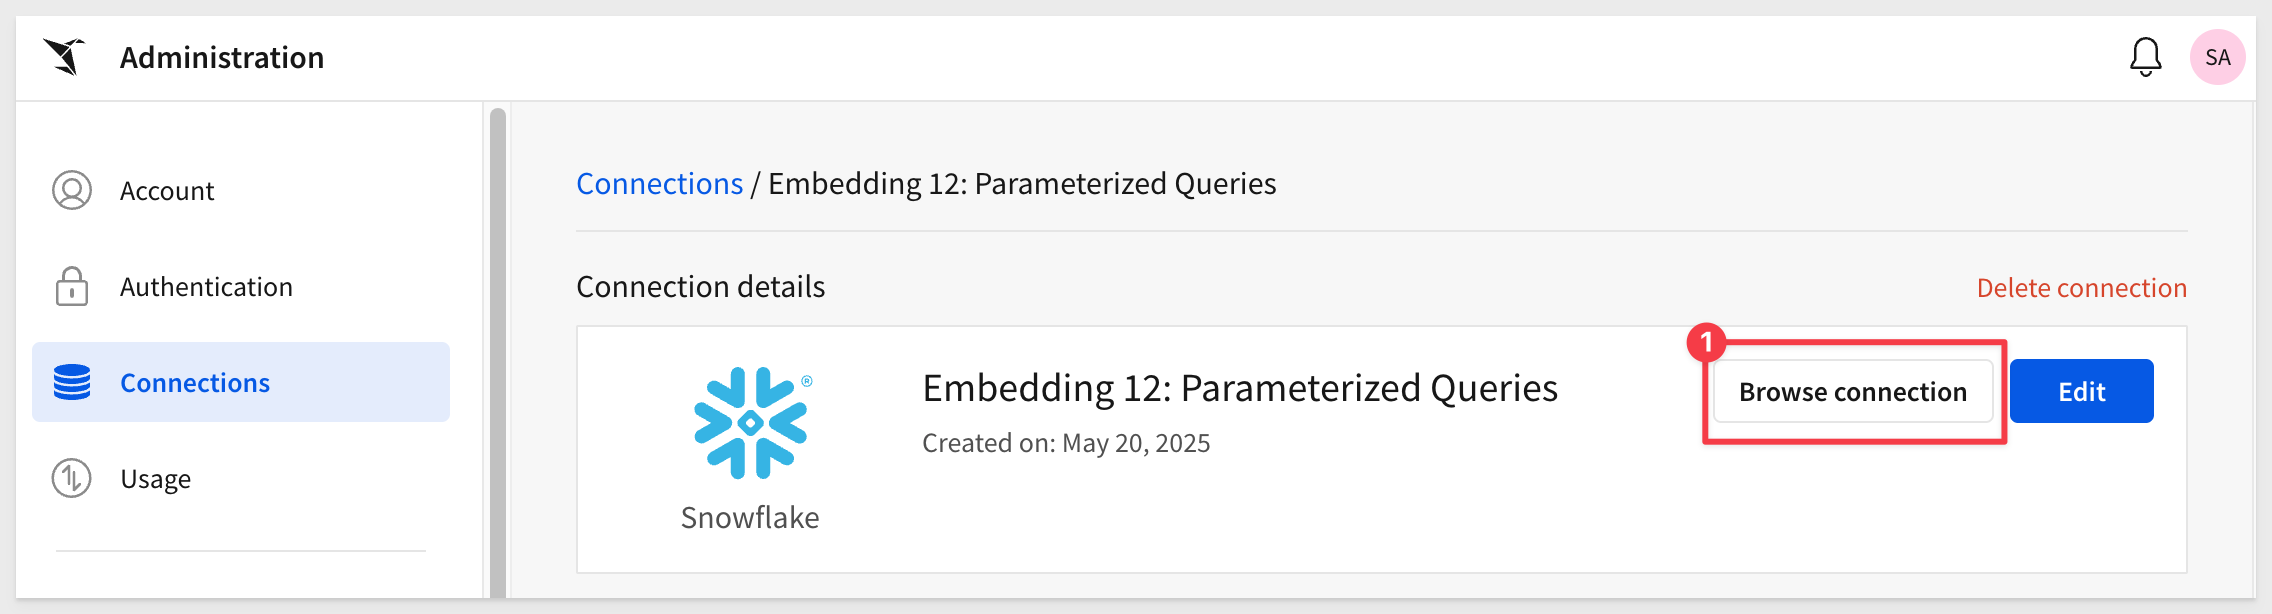The width and height of the screenshot is (2272, 614).
Task: Click the Authentication lock icon
Action: (72, 286)
